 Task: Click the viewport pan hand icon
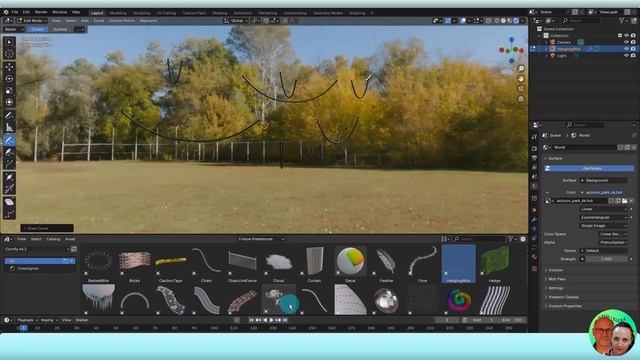[521, 79]
